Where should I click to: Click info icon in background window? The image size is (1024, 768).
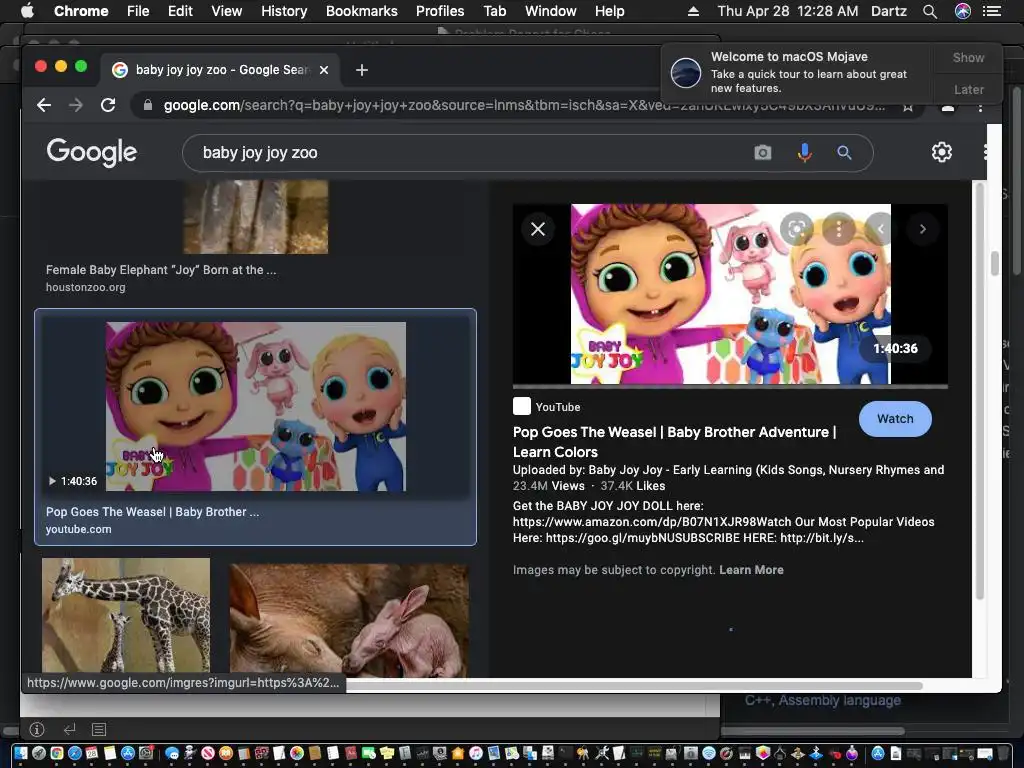(x=37, y=729)
